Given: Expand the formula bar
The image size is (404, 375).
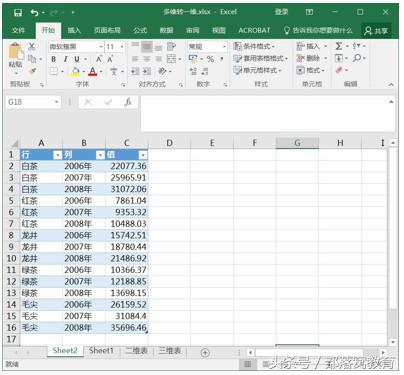Looking at the screenshot, I should 391,102.
